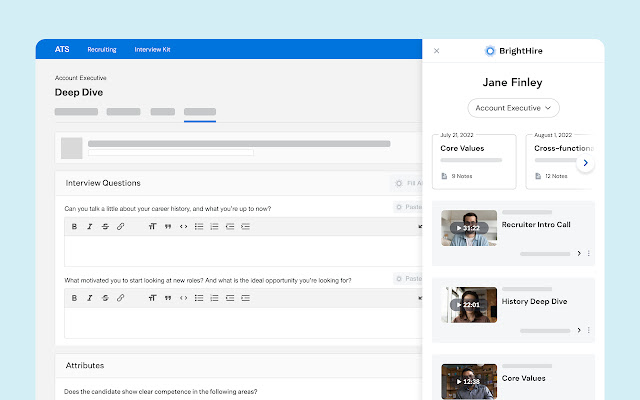Insert link in first question's editor
Screen dimensions: 640x400
(x=121, y=227)
